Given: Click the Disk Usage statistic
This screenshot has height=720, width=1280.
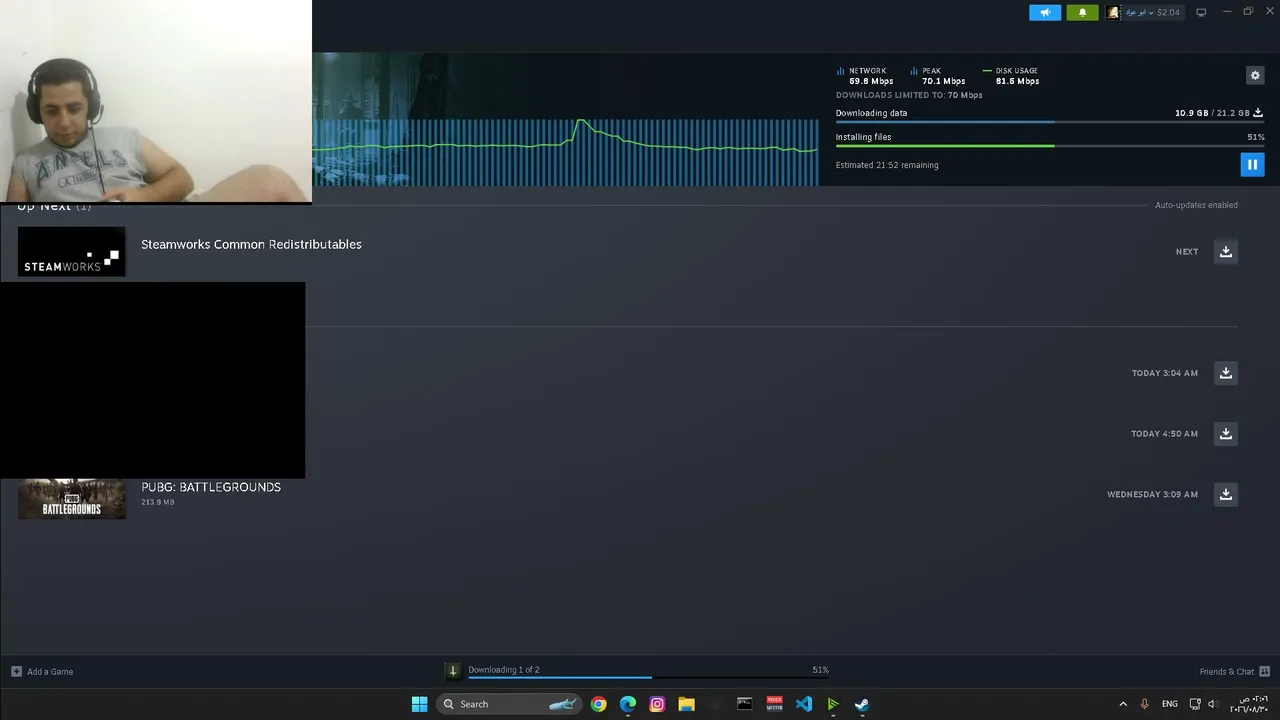Looking at the screenshot, I should (x=1011, y=76).
